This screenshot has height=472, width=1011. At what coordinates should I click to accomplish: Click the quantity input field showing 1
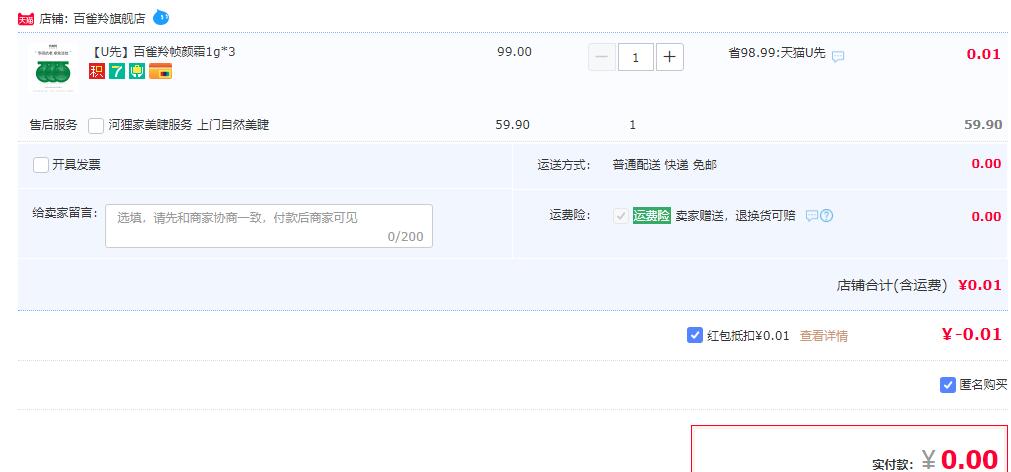(636, 57)
